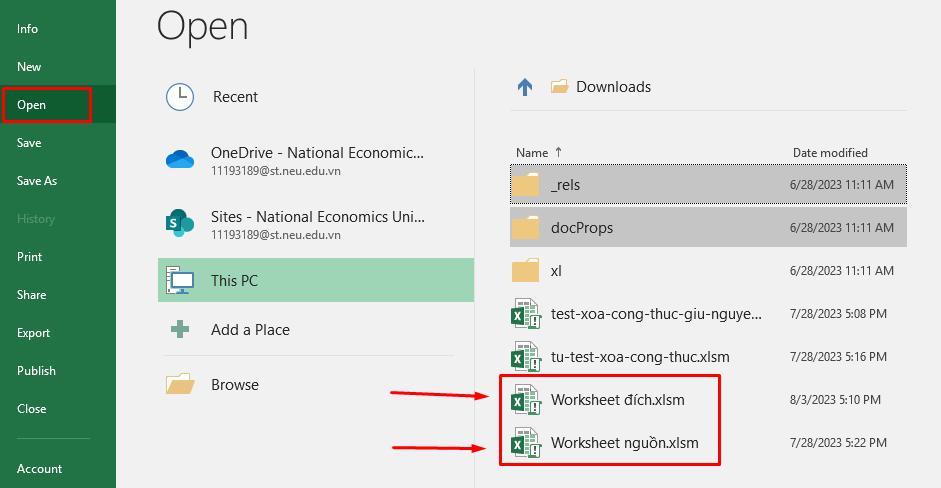941x488 pixels.
Task: Click the Add a Place plus icon
Action: 180,329
